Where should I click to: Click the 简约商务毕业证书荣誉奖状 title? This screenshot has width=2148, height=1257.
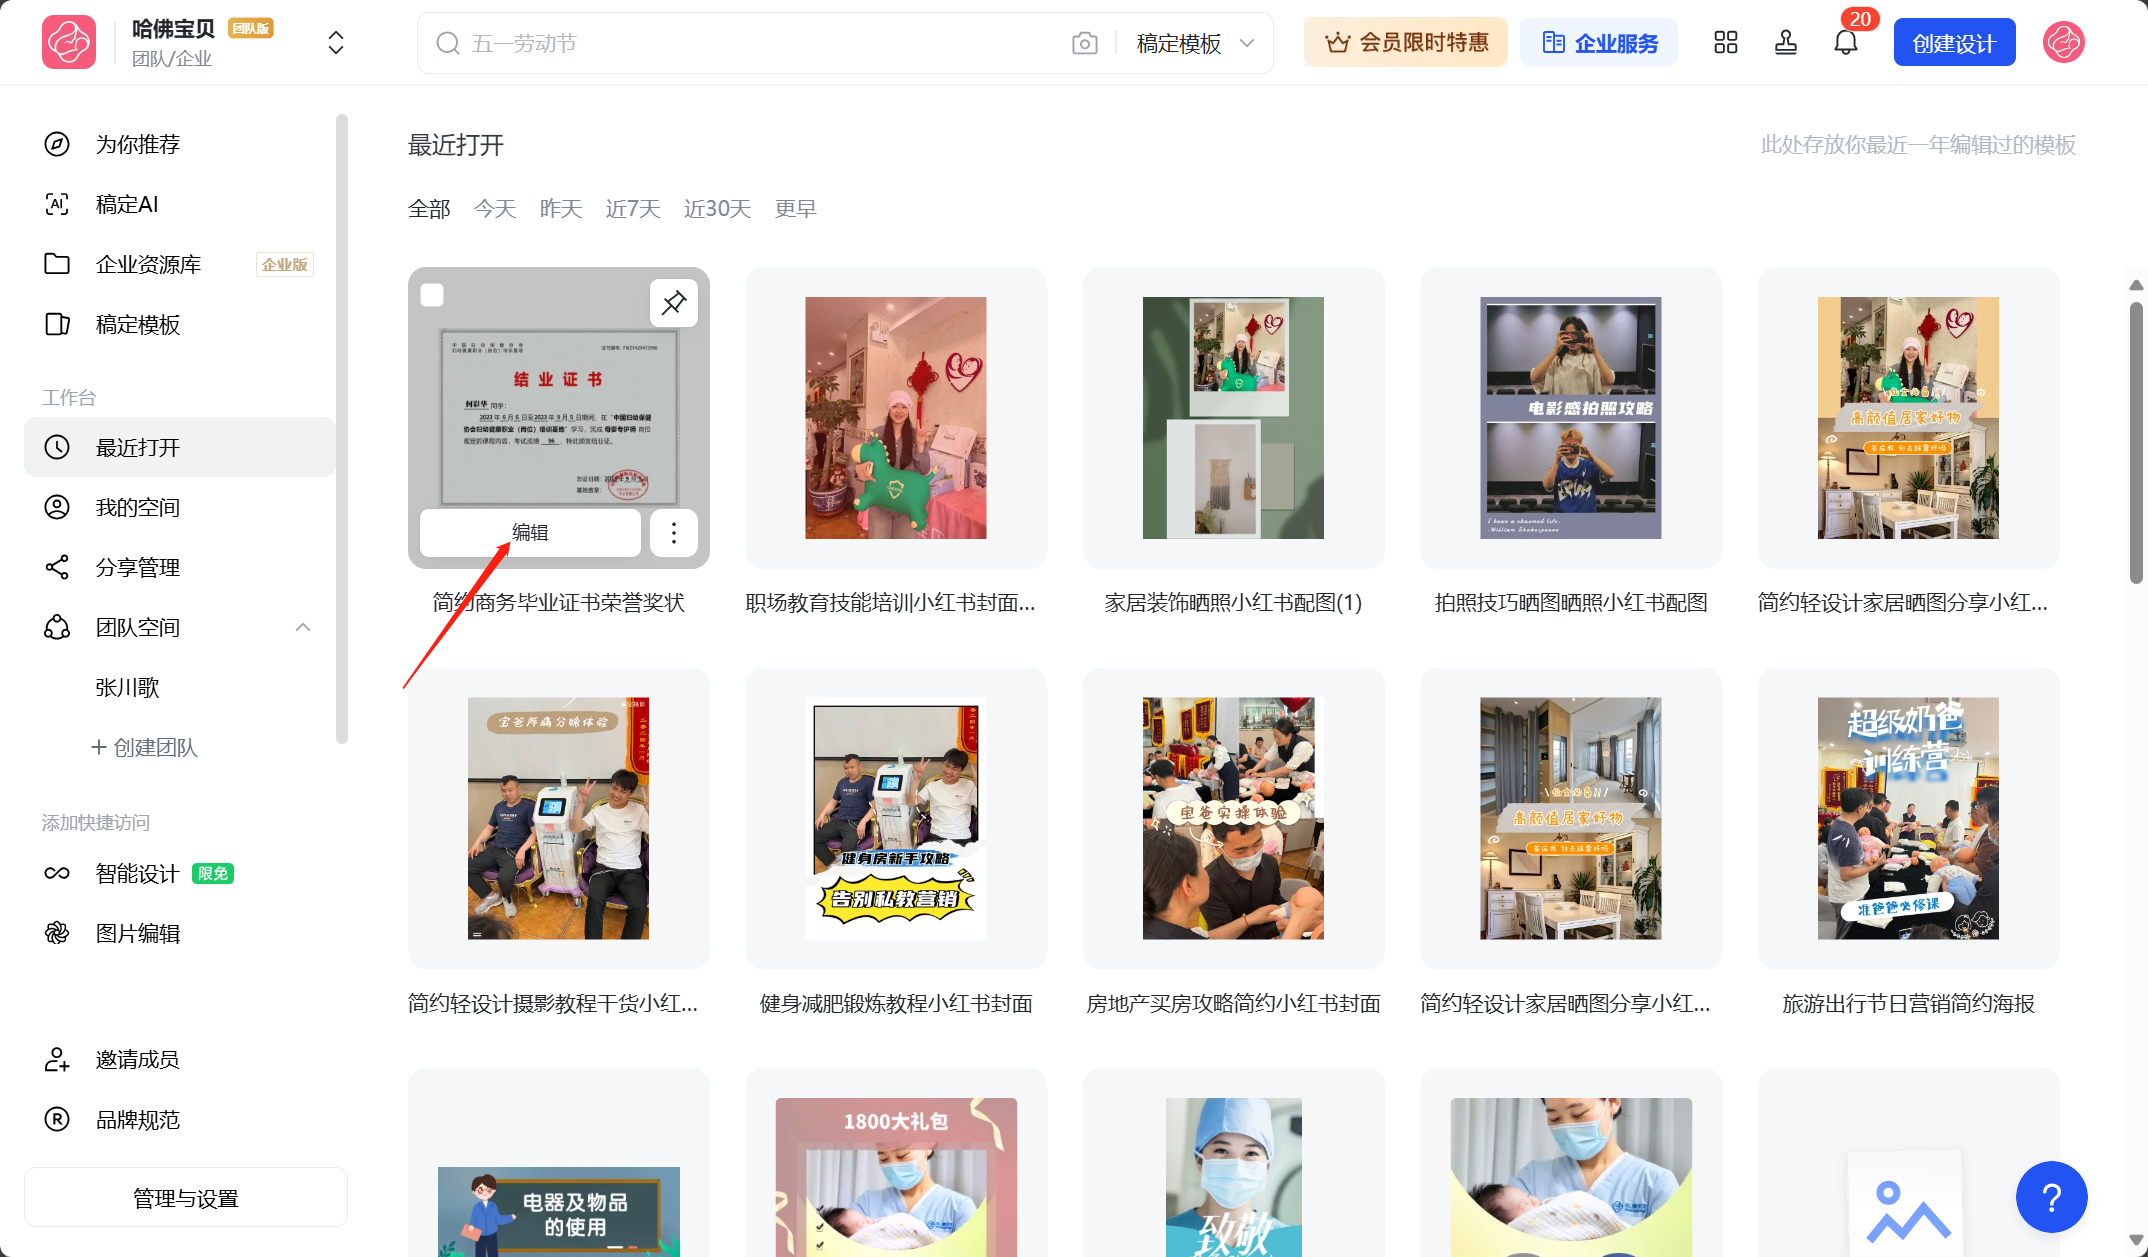tap(558, 602)
